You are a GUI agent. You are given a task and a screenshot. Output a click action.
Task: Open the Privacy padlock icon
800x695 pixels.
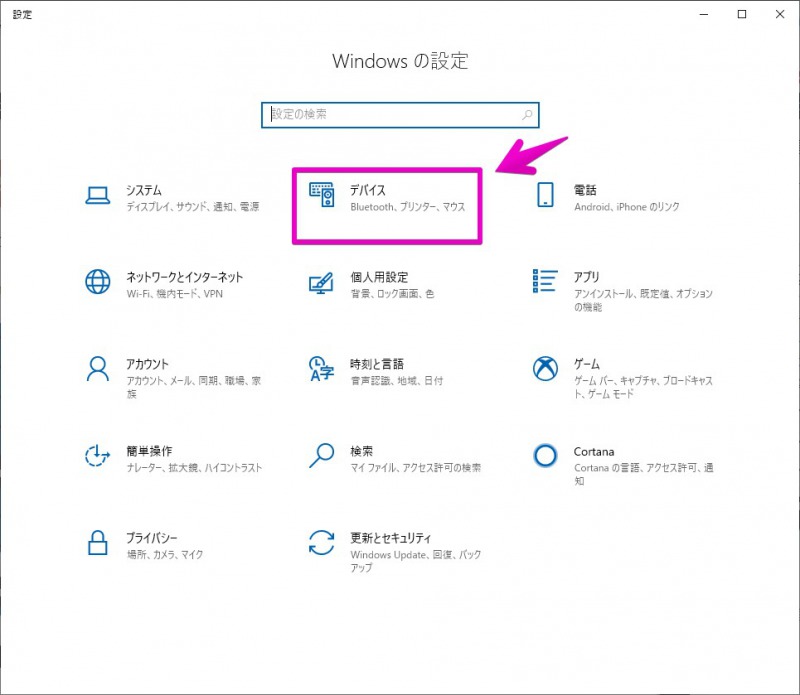97,542
